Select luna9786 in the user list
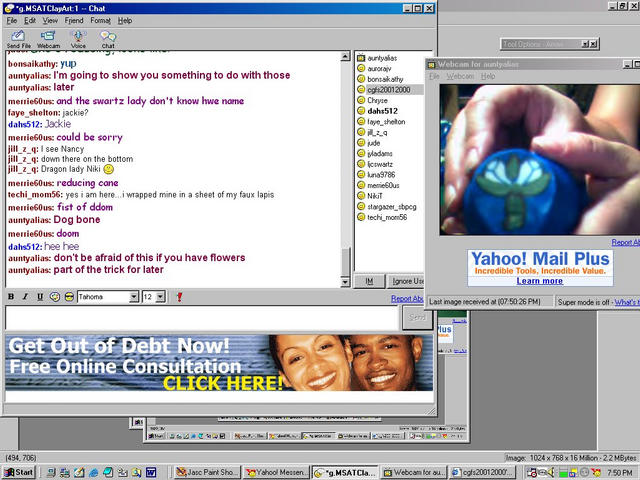This screenshot has width=640, height=480. click(381, 175)
